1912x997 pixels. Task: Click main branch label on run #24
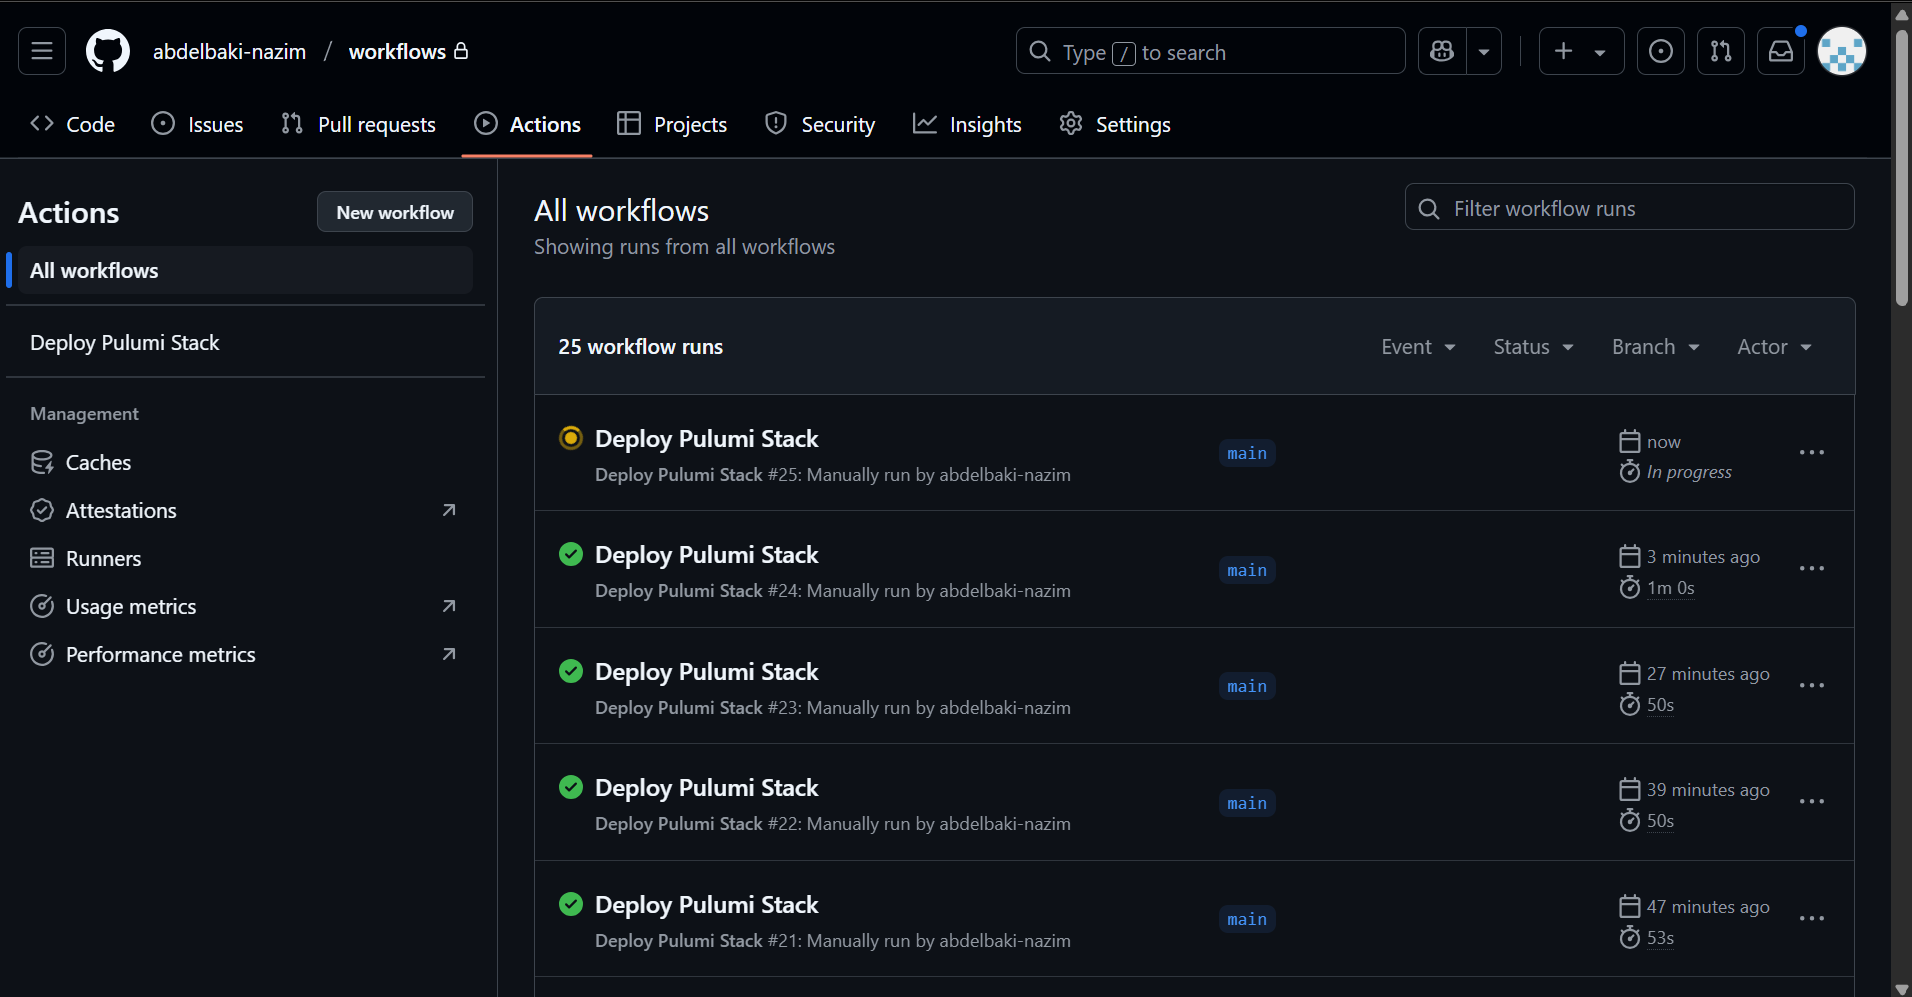click(x=1247, y=570)
